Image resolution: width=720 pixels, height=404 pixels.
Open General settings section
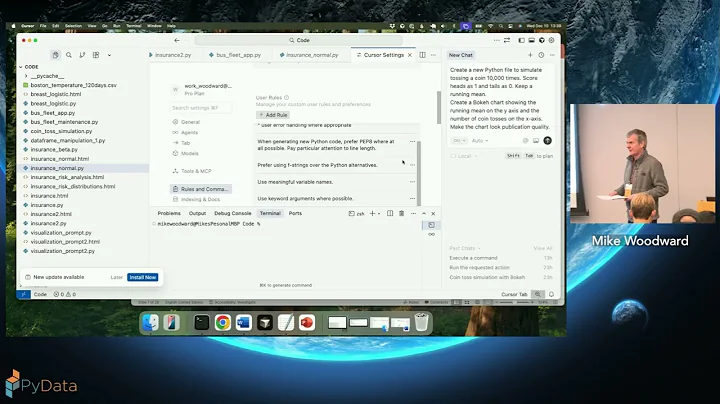pyautogui.click(x=190, y=122)
